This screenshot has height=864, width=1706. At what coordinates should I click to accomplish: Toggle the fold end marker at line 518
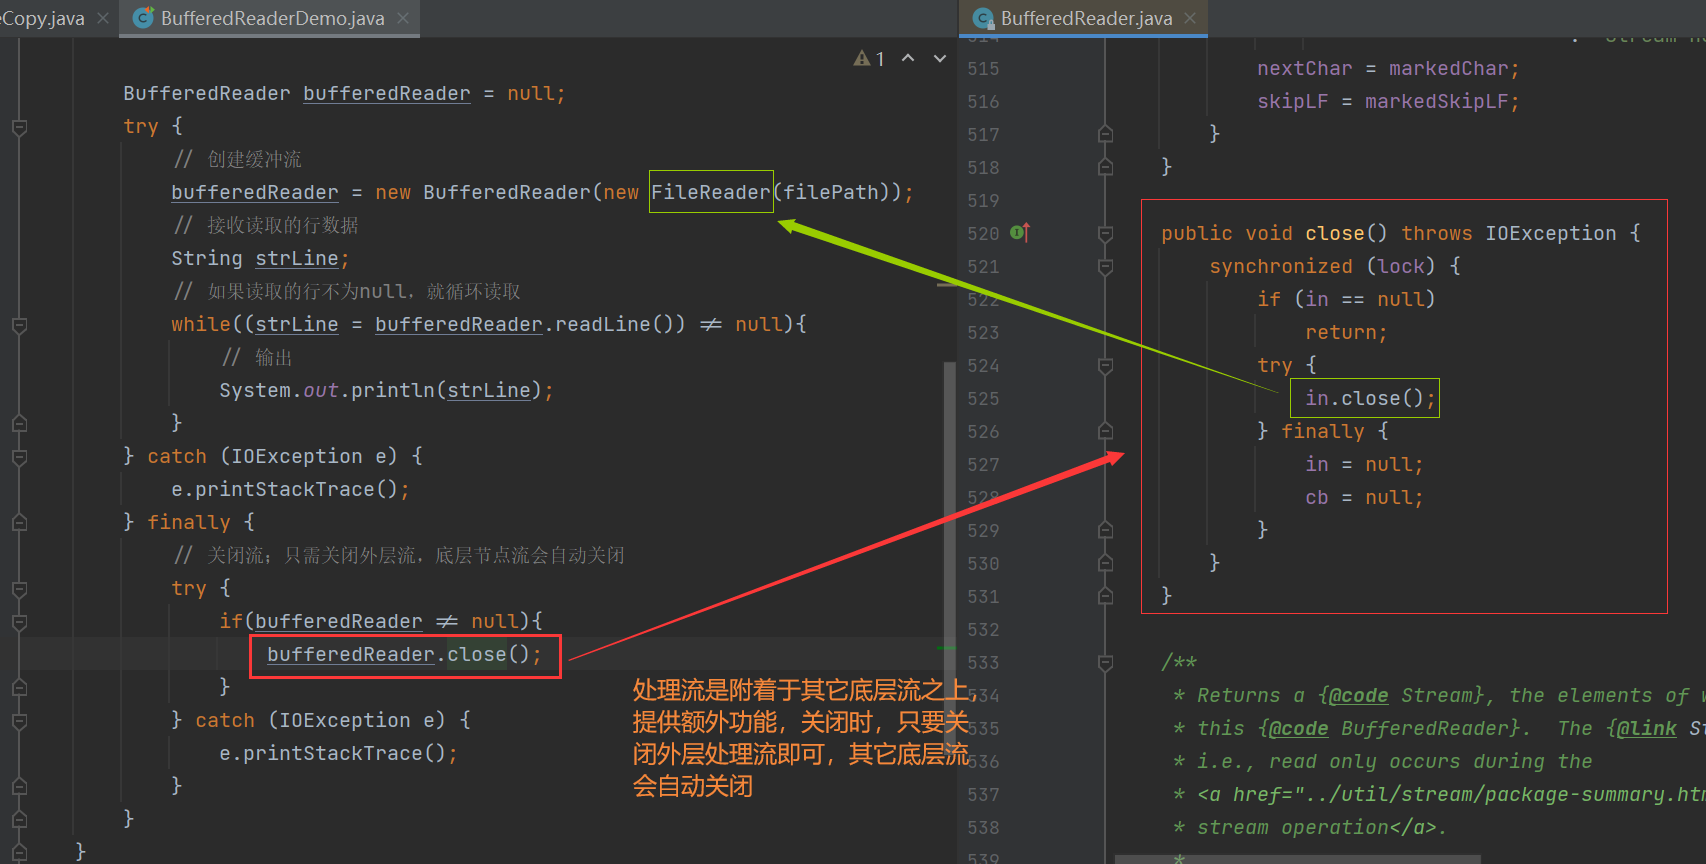coord(1105,167)
